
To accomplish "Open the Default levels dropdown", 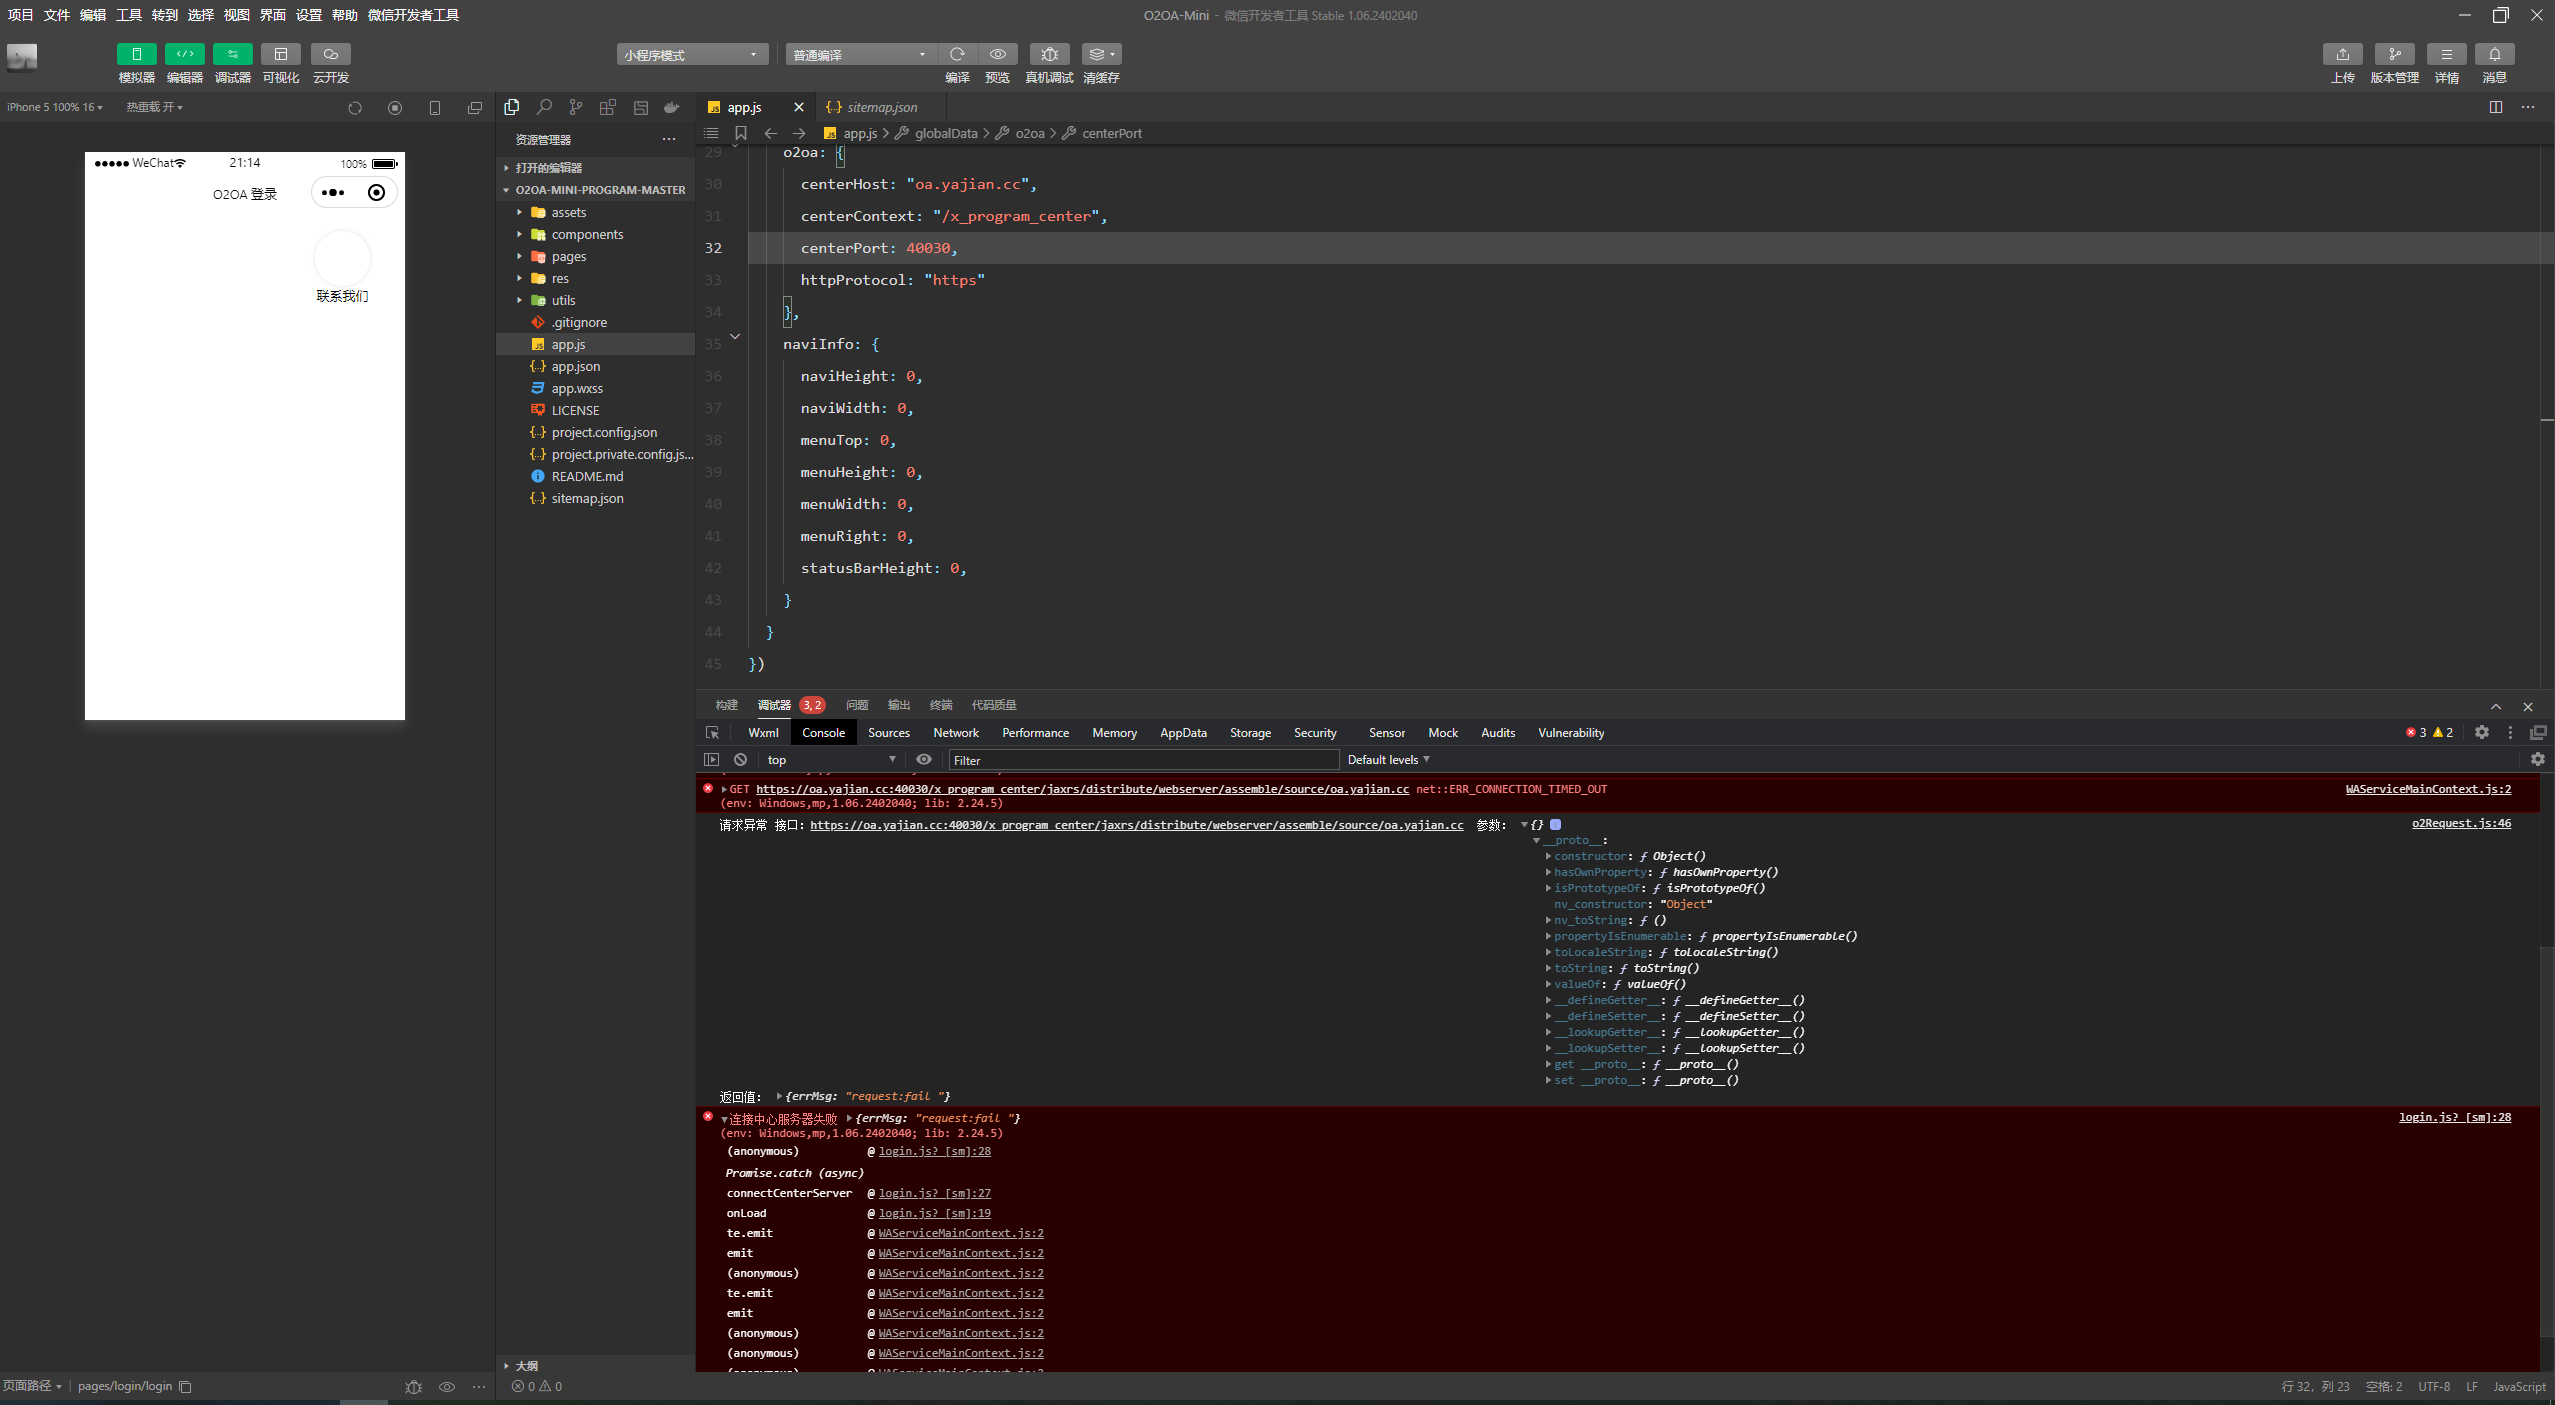I will pos(1388,760).
